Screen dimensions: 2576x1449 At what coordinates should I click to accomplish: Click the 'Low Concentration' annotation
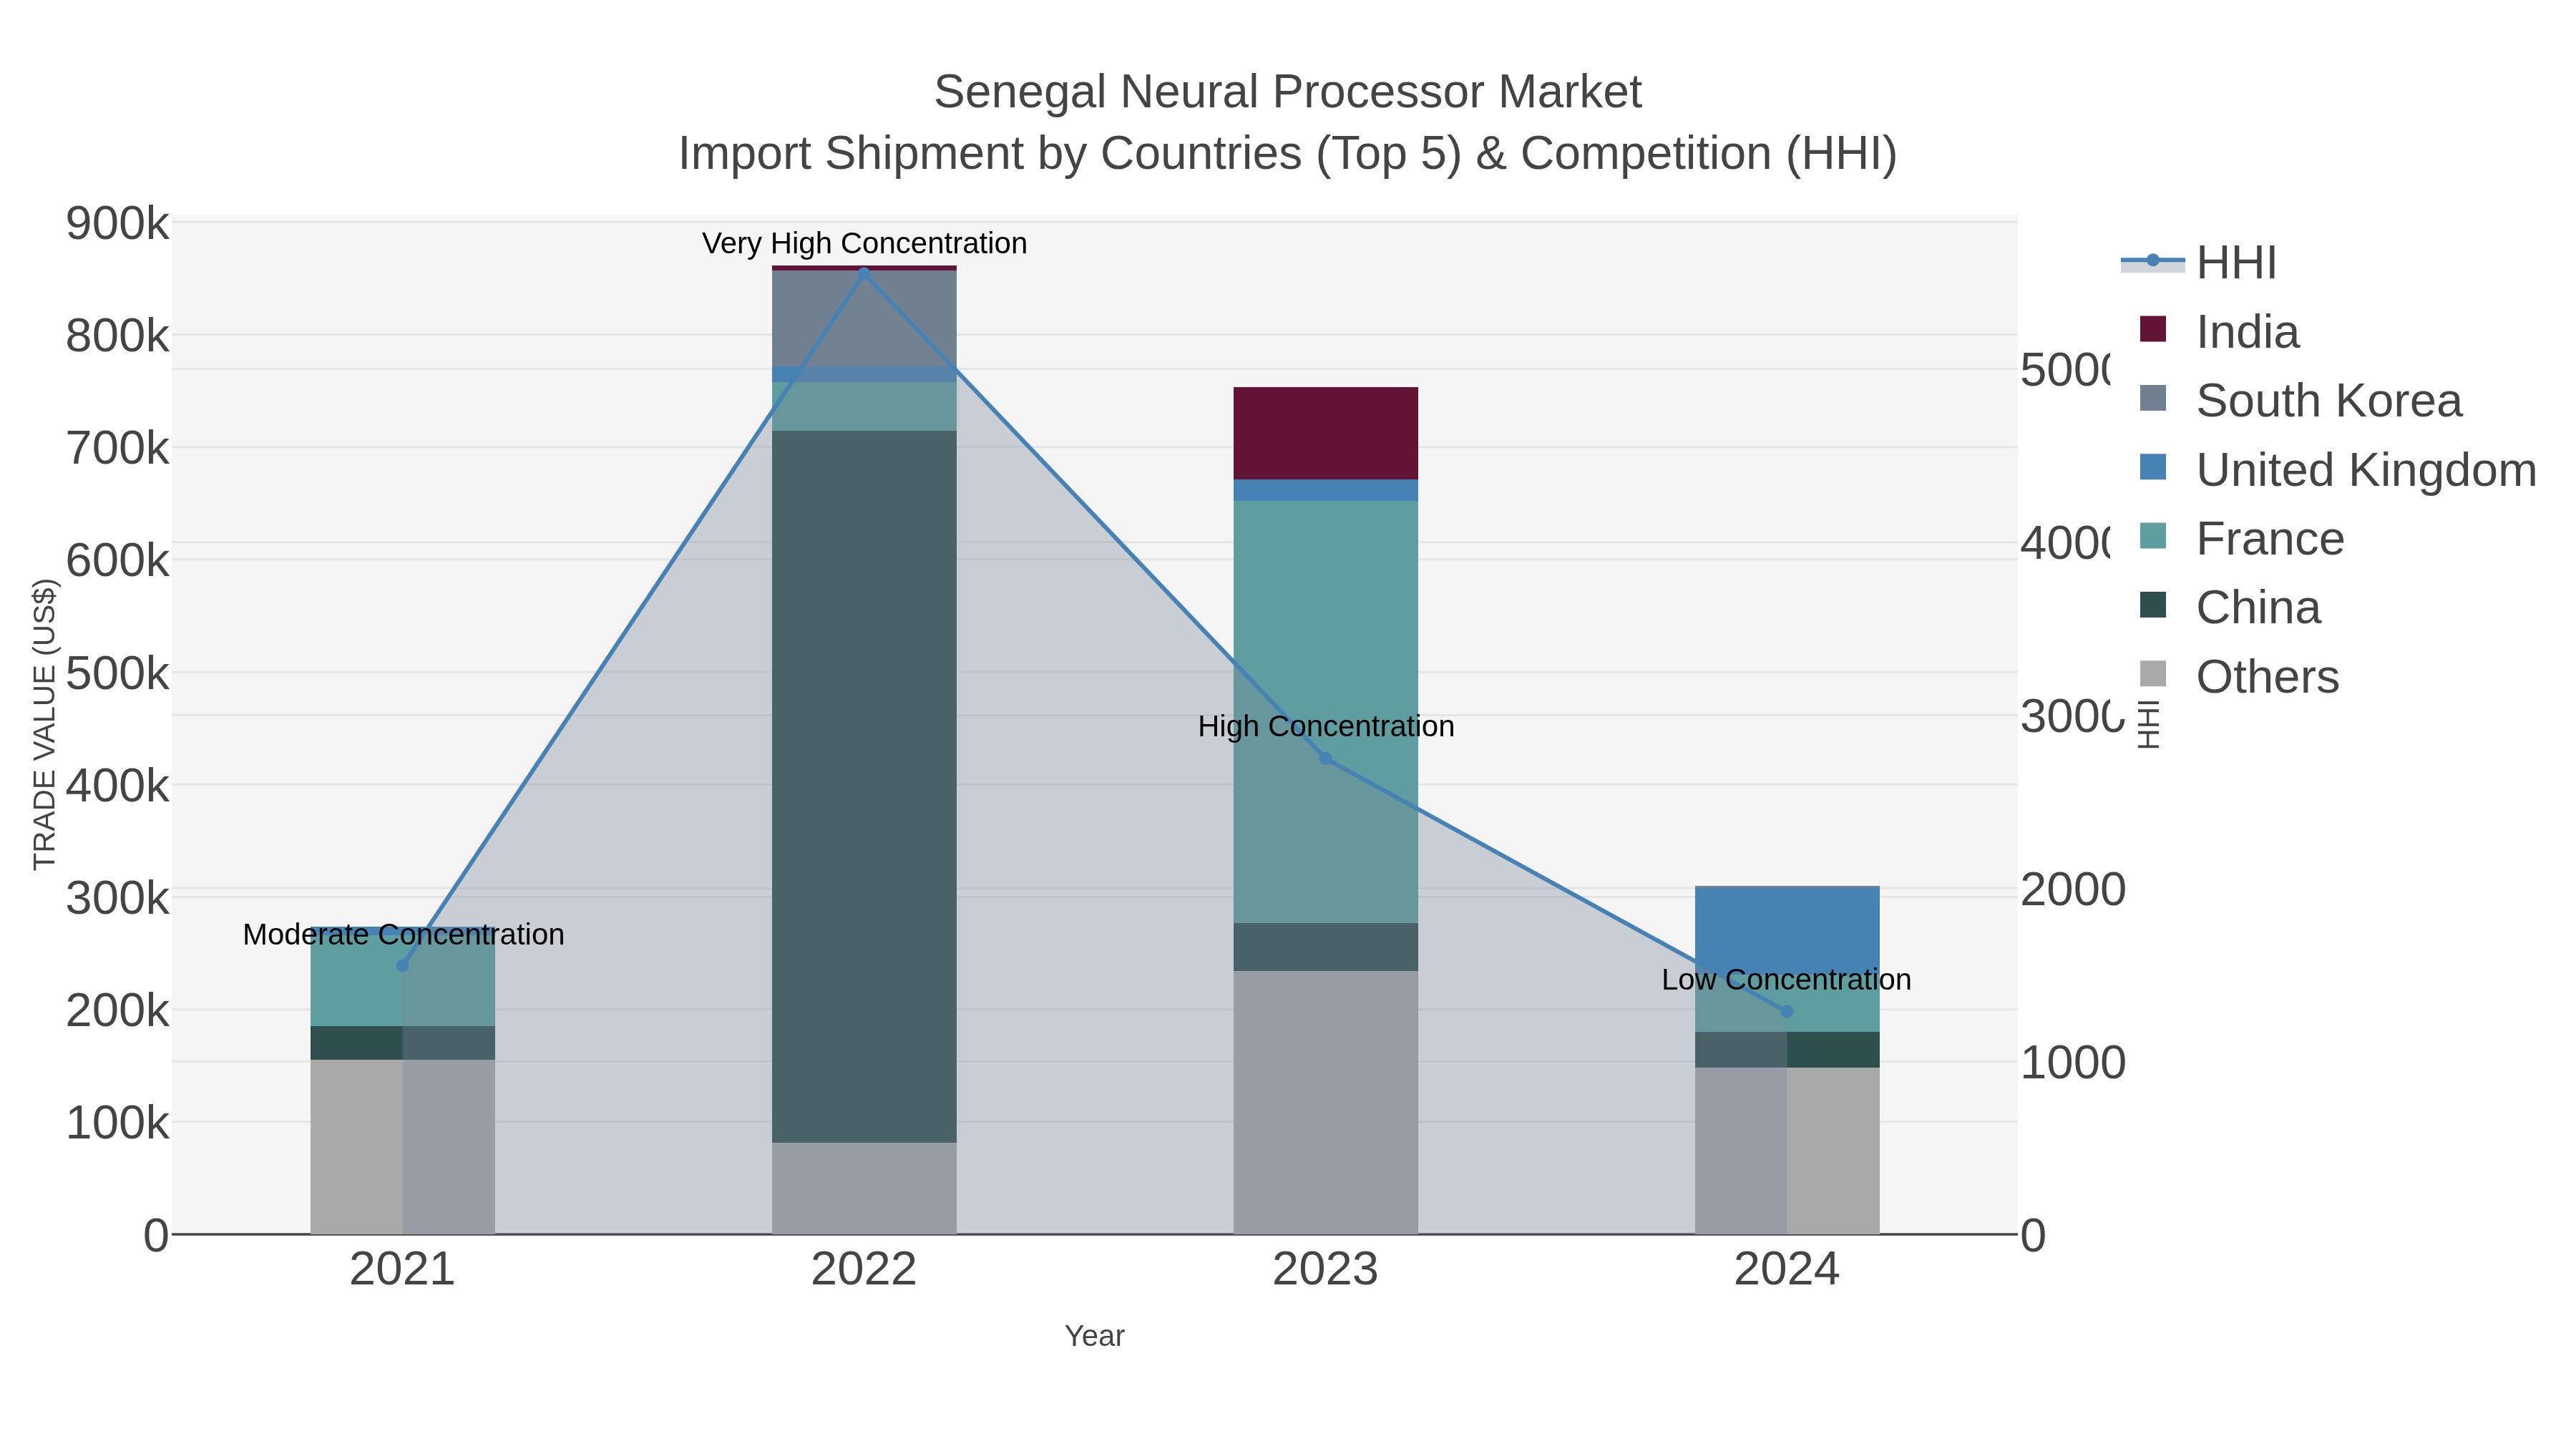[x=1787, y=979]
